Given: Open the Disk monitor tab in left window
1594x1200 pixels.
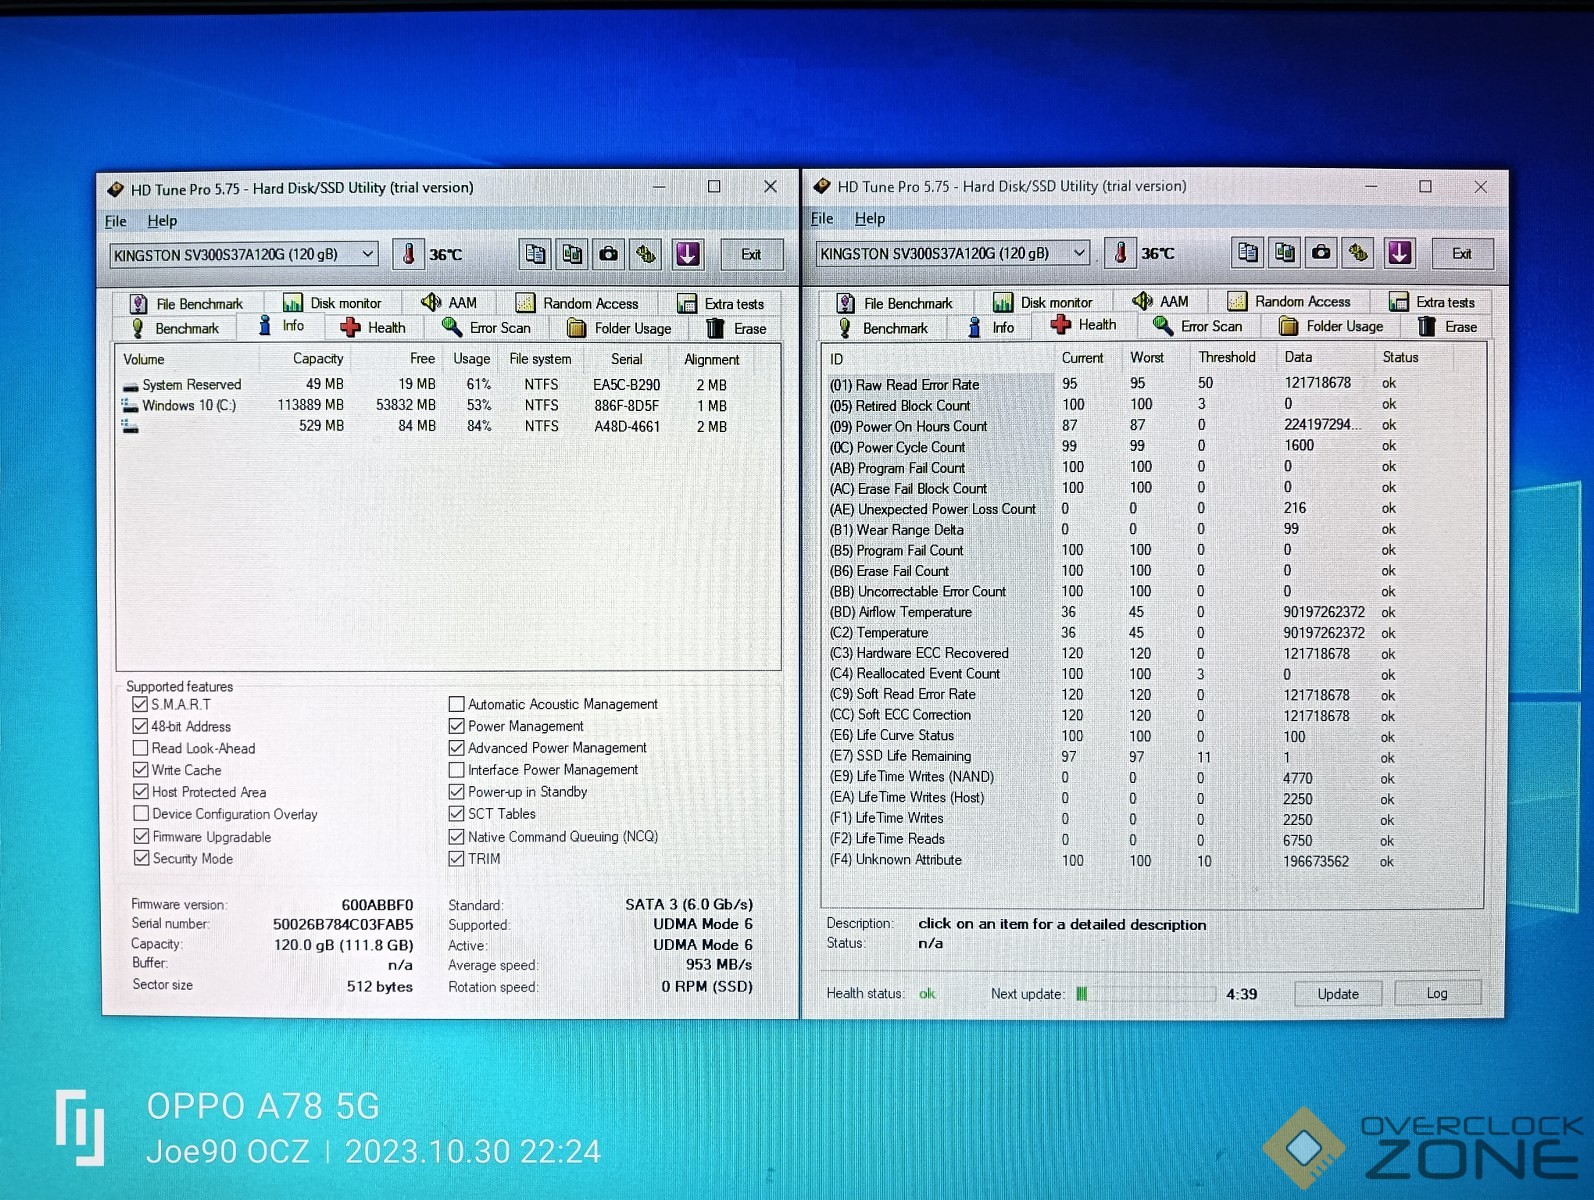Looking at the screenshot, I should point(332,303).
